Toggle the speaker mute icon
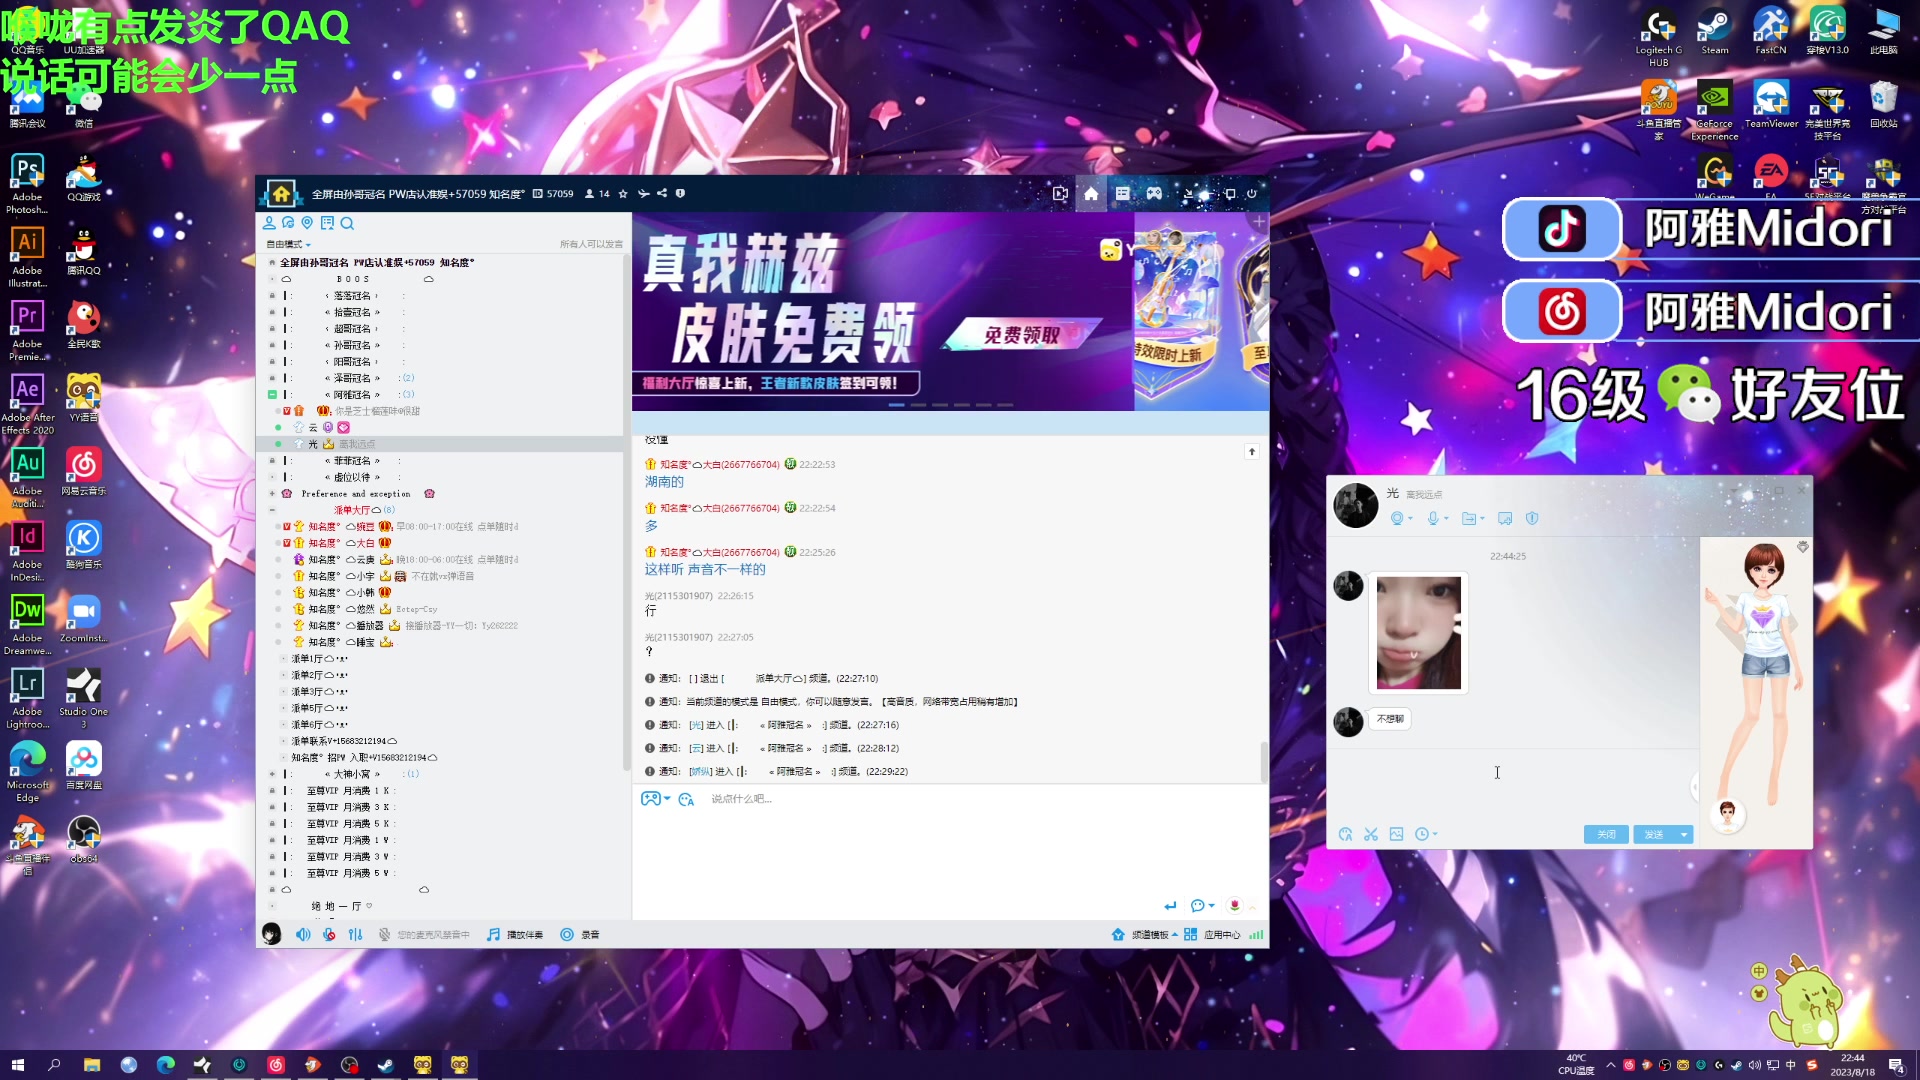Screen dimensions: 1920x1080 click(303, 934)
